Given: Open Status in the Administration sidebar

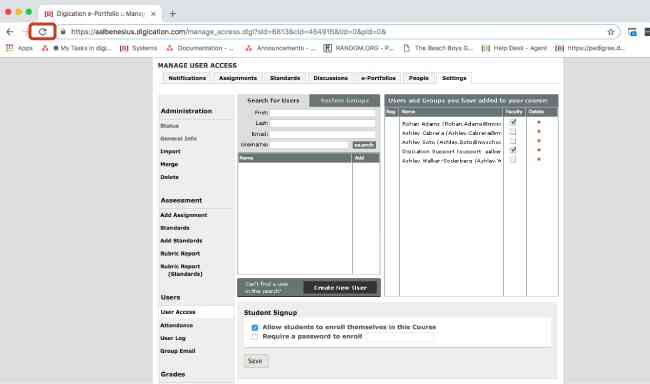Looking at the screenshot, I should (170, 126).
